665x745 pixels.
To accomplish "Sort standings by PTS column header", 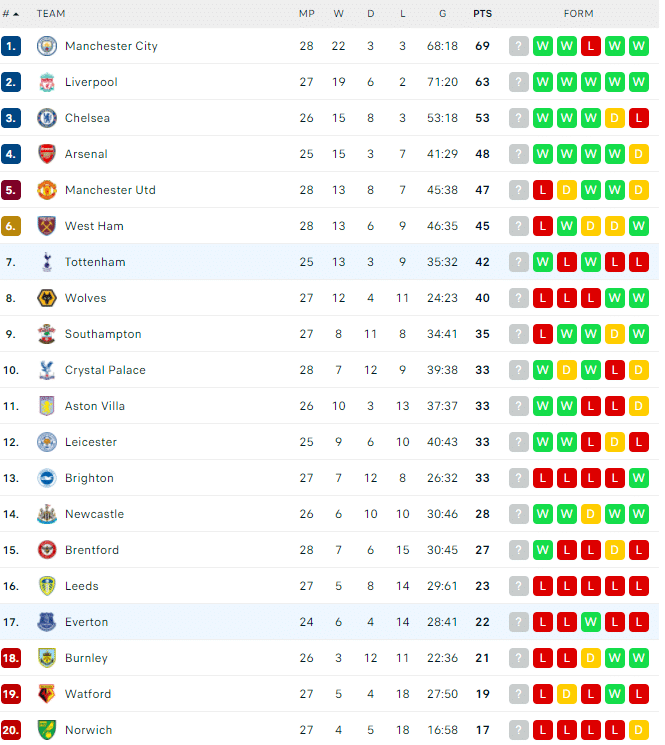I will (x=483, y=14).
